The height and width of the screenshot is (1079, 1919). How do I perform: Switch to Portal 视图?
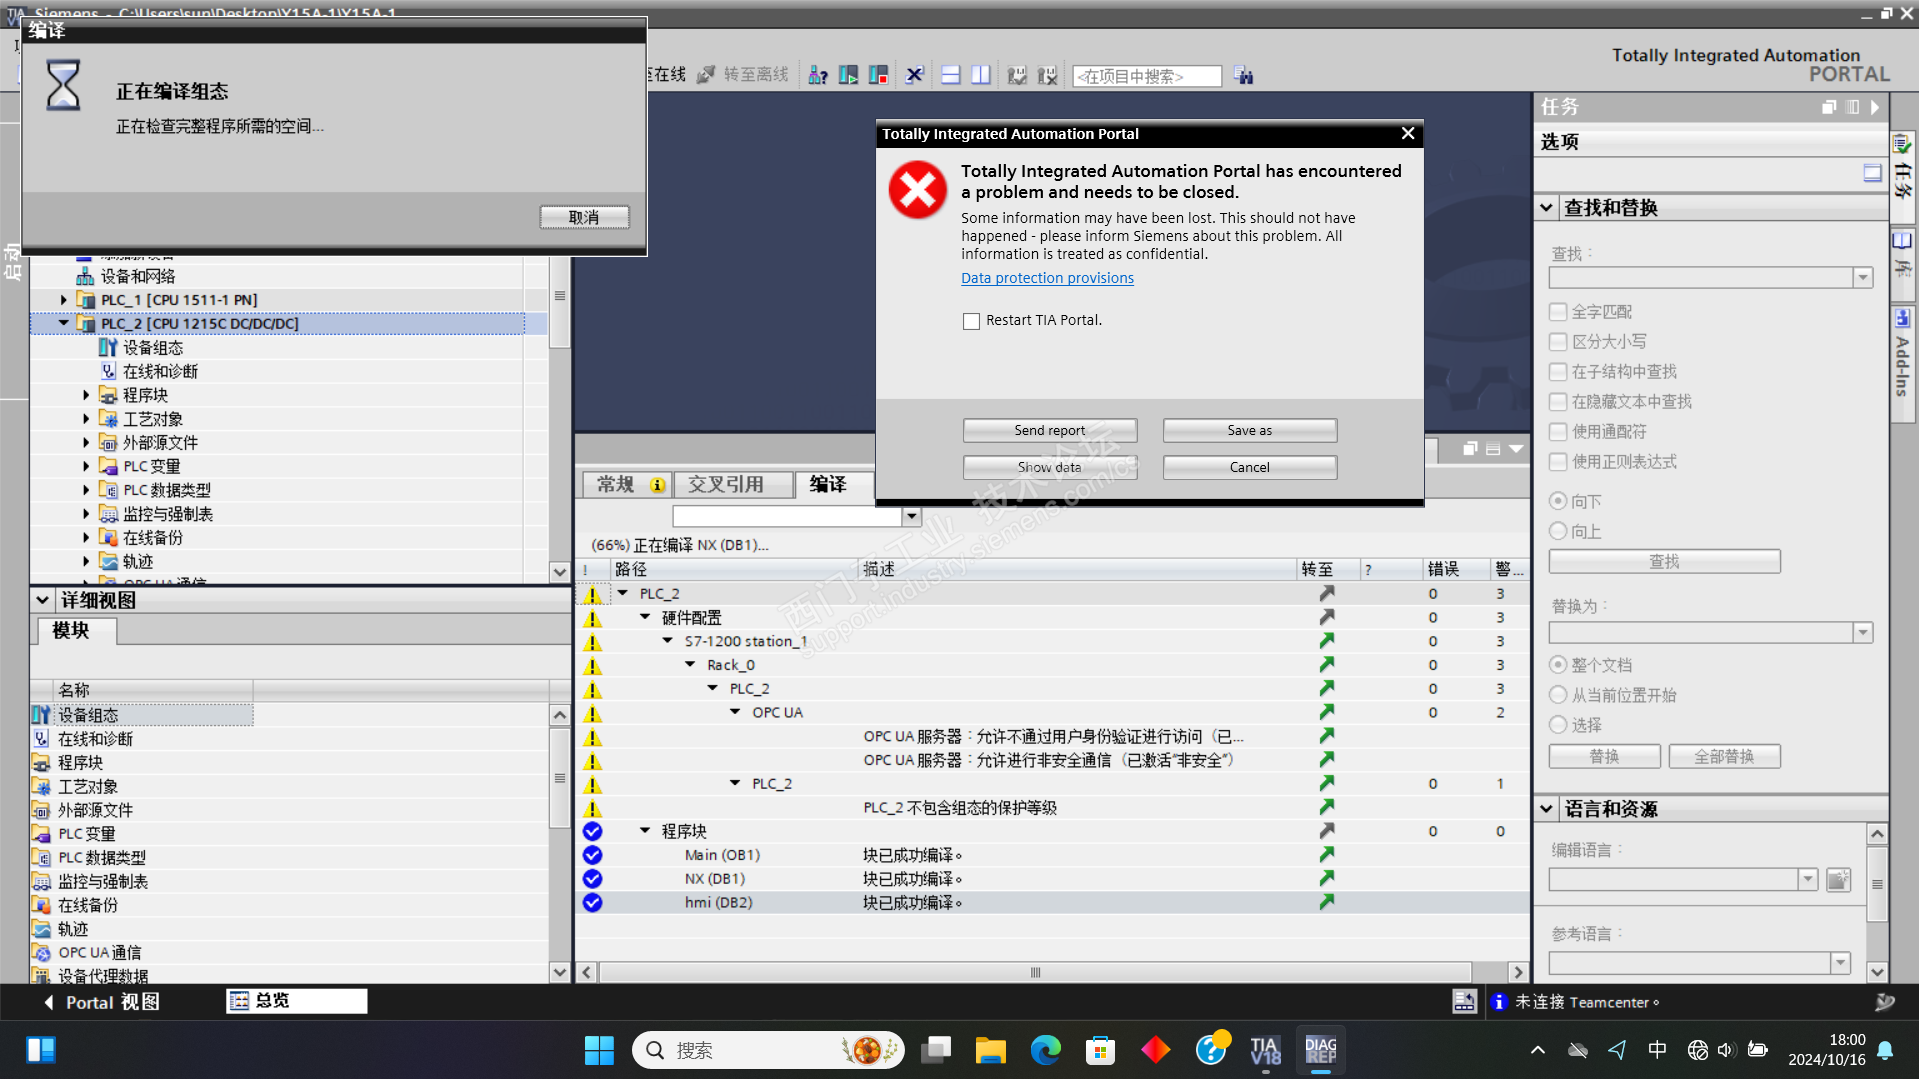[102, 1002]
